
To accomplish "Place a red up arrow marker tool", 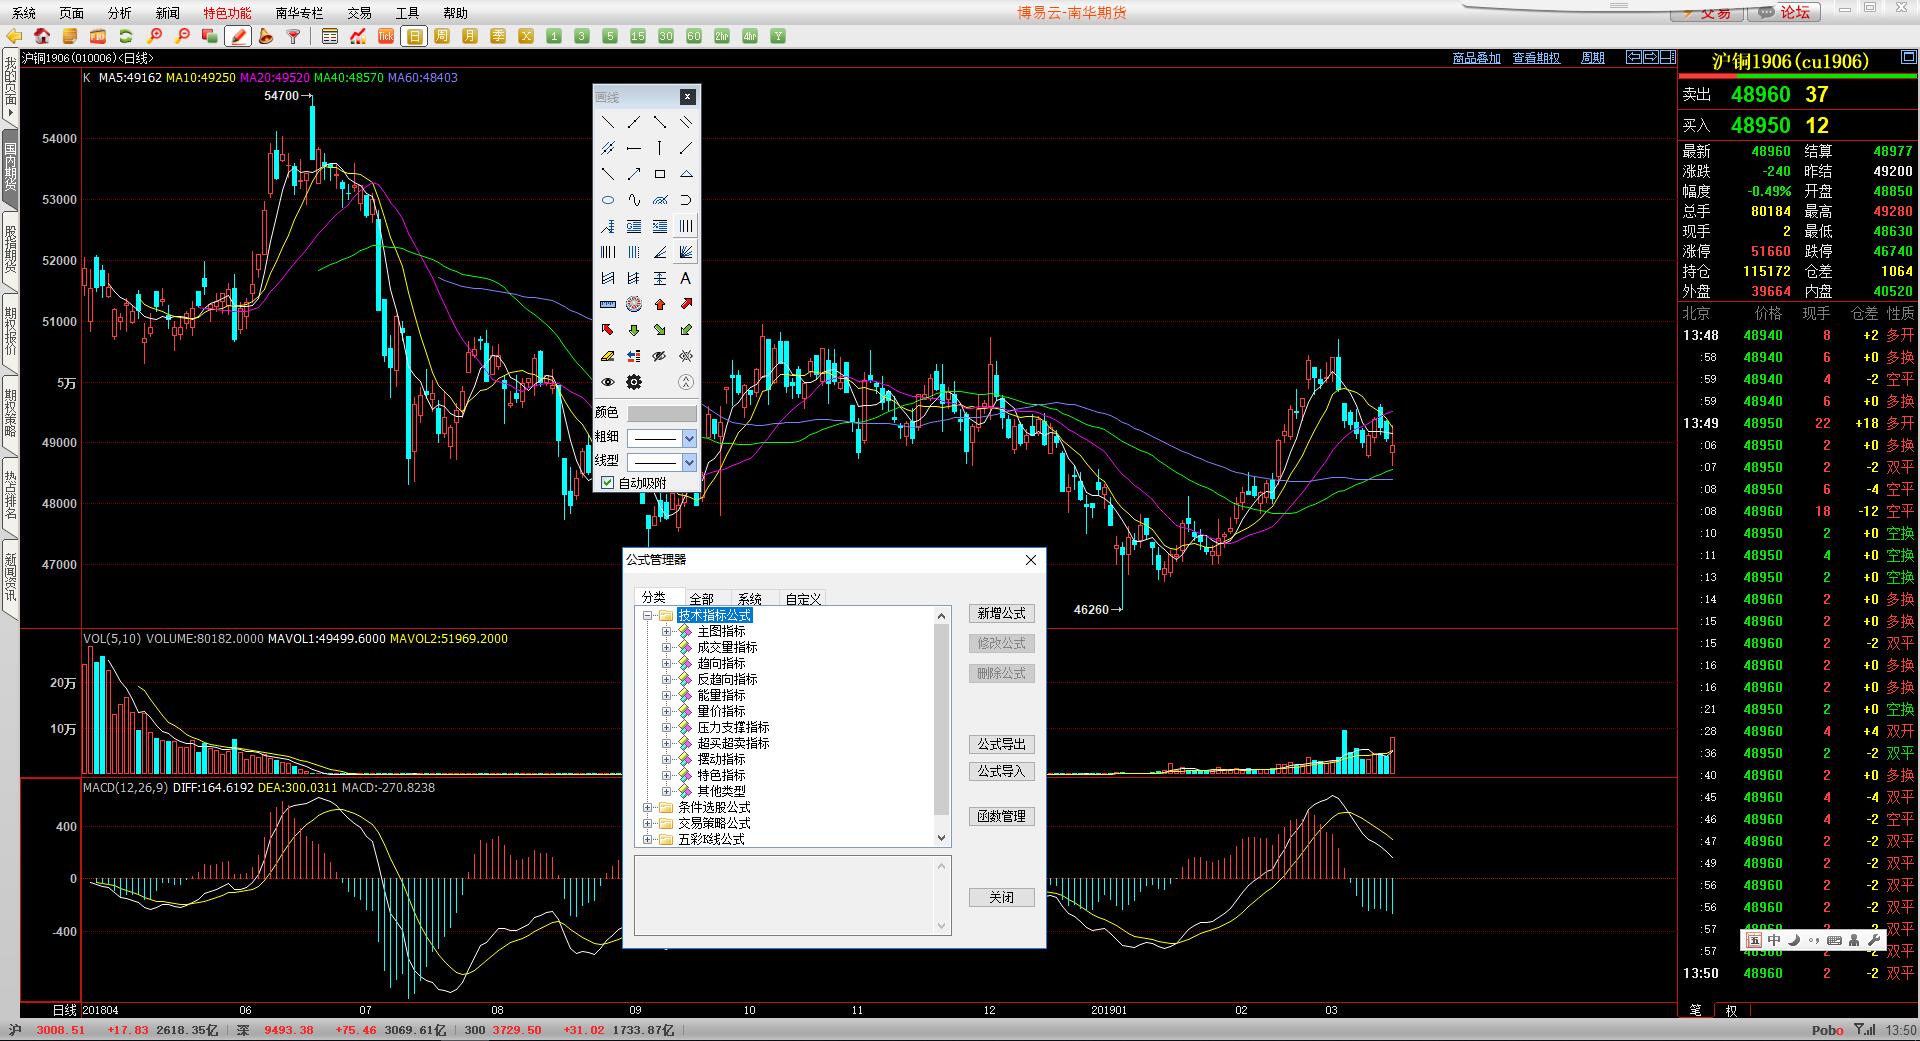I will [x=660, y=304].
